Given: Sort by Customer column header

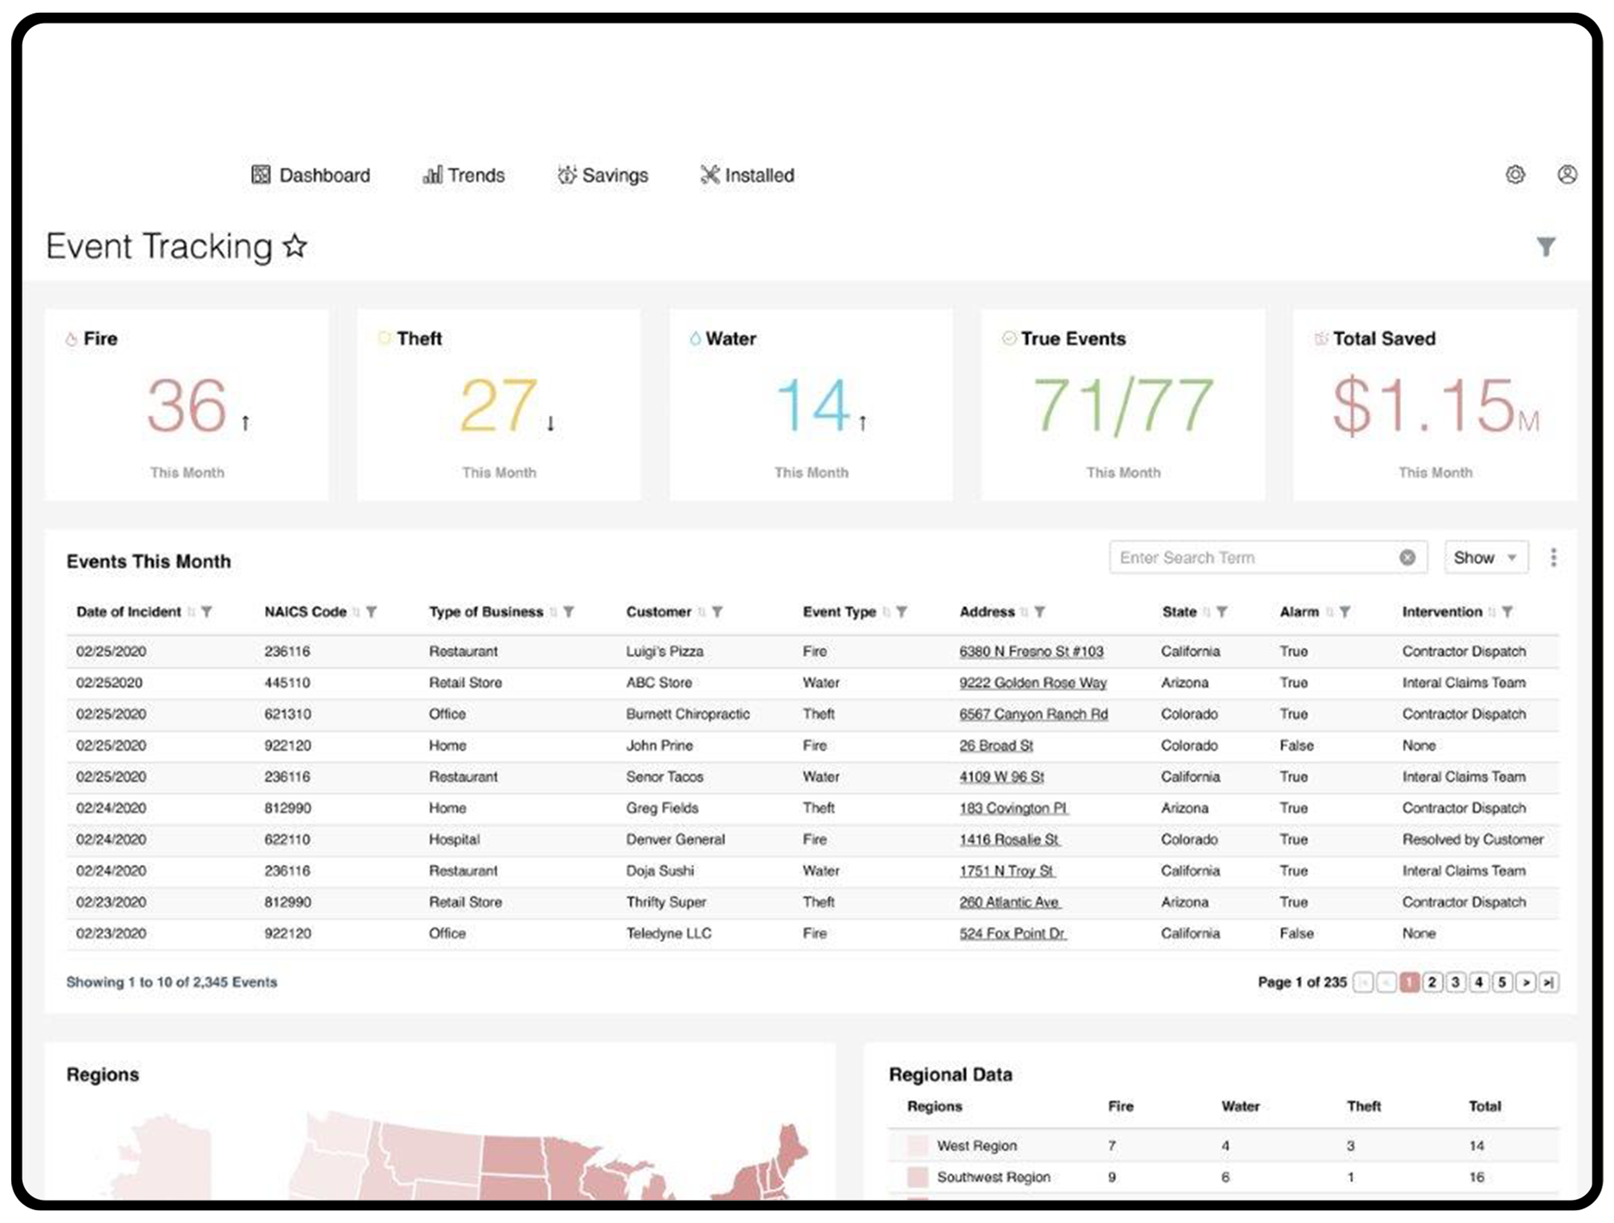Looking at the screenshot, I should tap(658, 612).
